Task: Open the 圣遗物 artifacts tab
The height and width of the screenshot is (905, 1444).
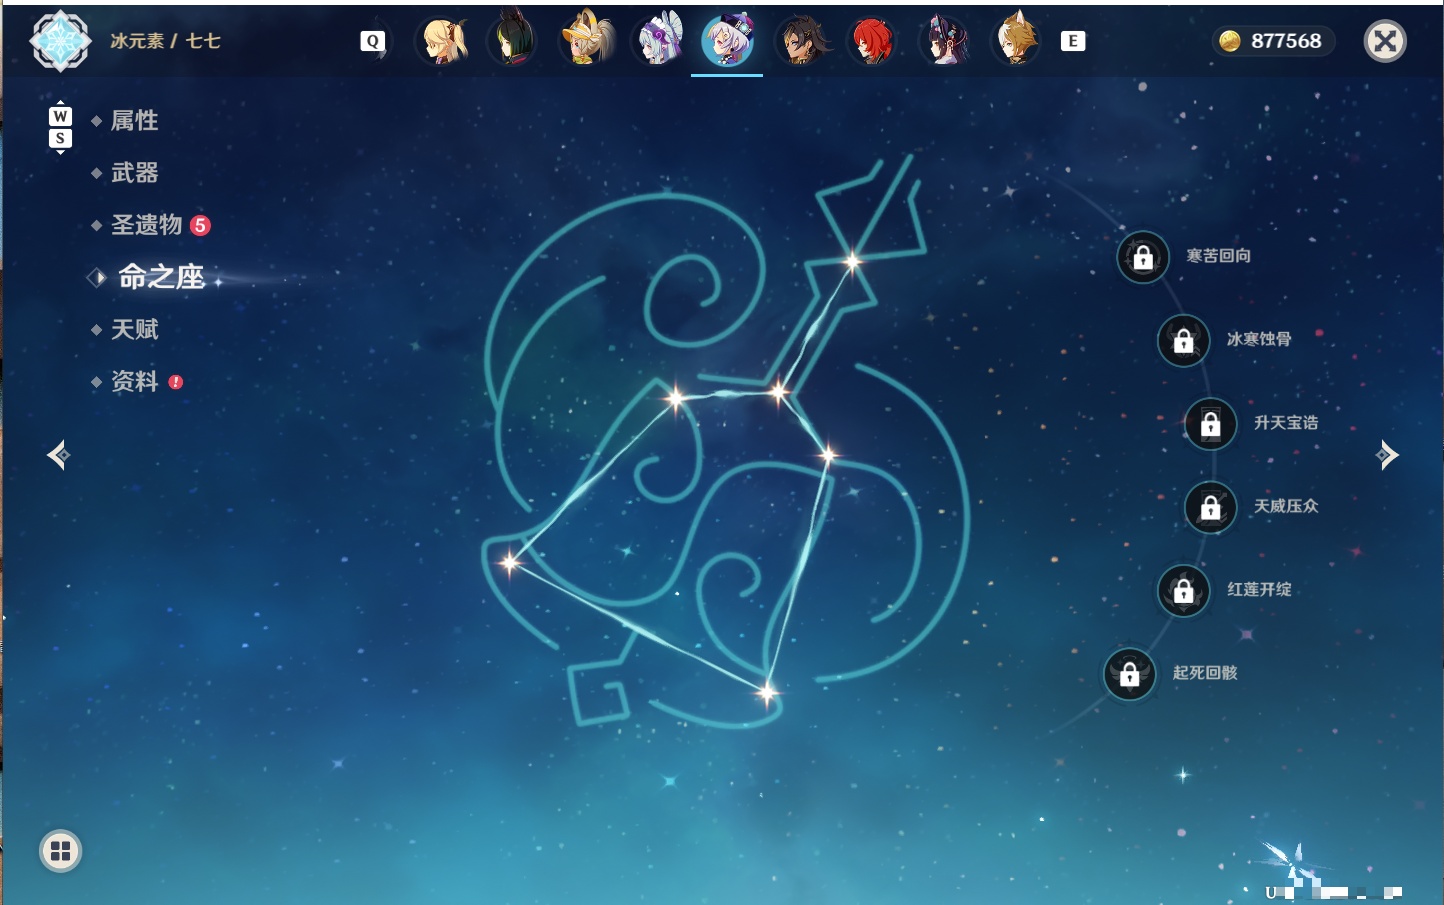Action: point(146,225)
